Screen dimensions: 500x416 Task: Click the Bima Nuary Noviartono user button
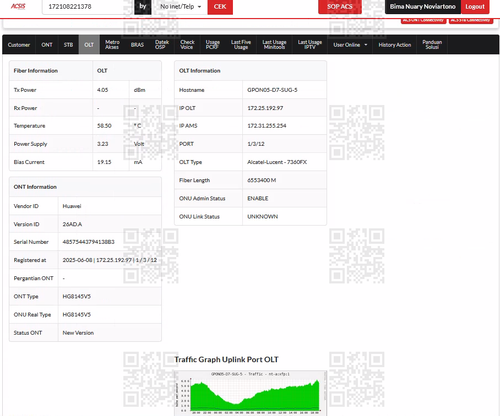pos(423,7)
